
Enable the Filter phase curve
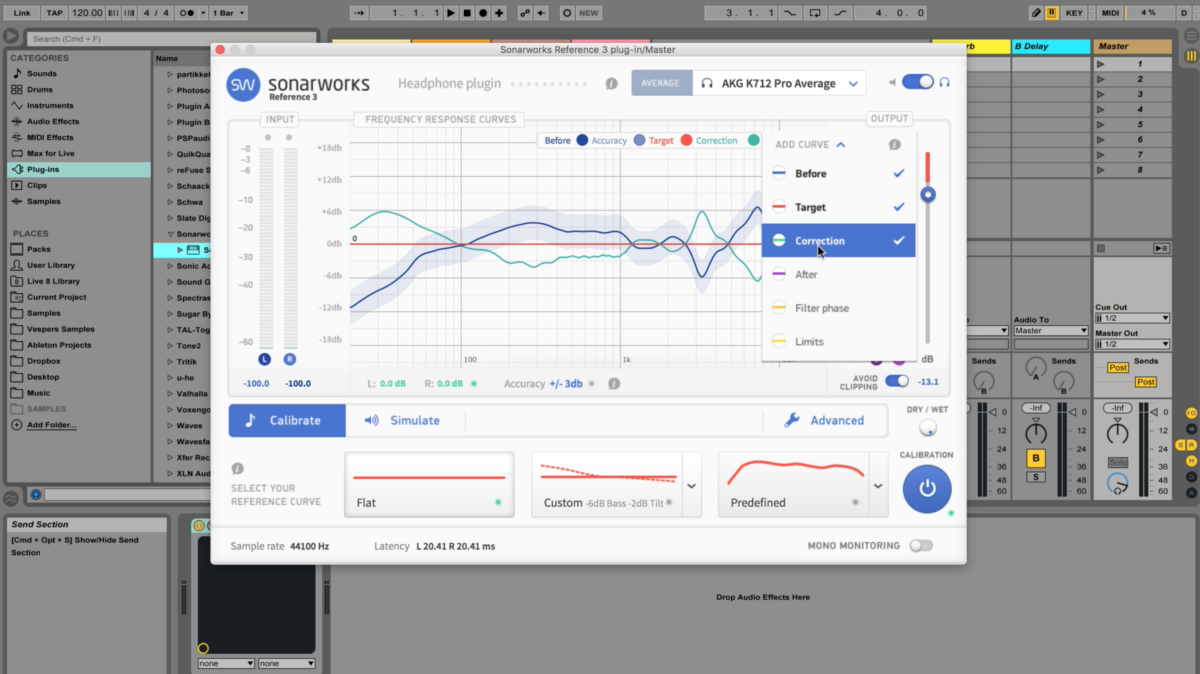click(838, 308)
